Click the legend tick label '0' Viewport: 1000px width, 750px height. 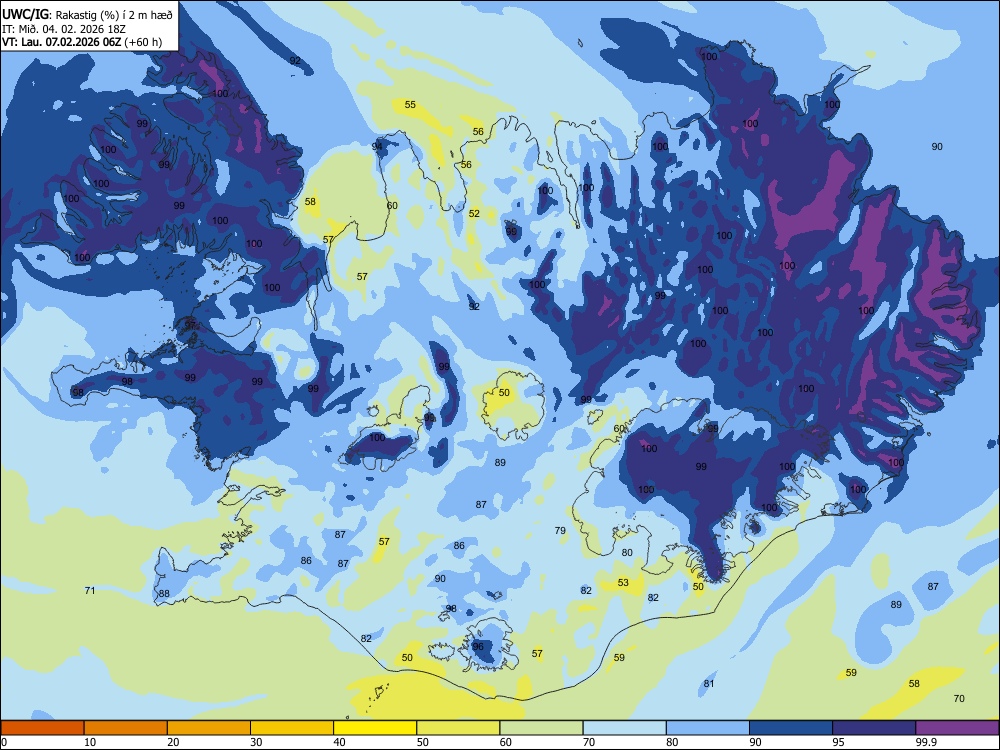click(x=4, y=742)
